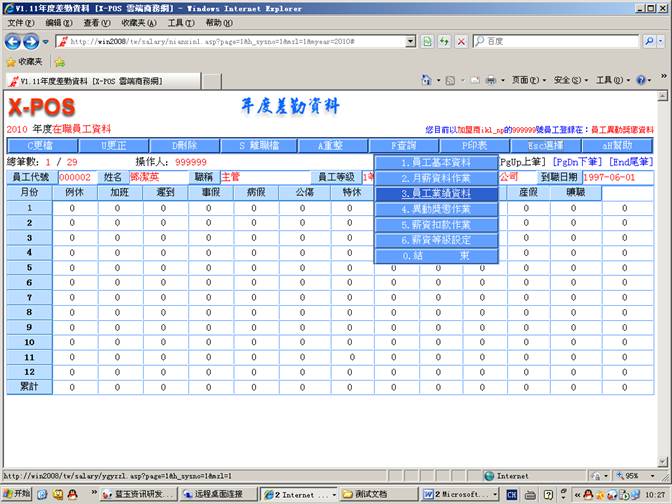Open the 工具(T) menu in menu bar
Image resolution: width=672 pixels, height=504 pixels.
pos(181,22)
